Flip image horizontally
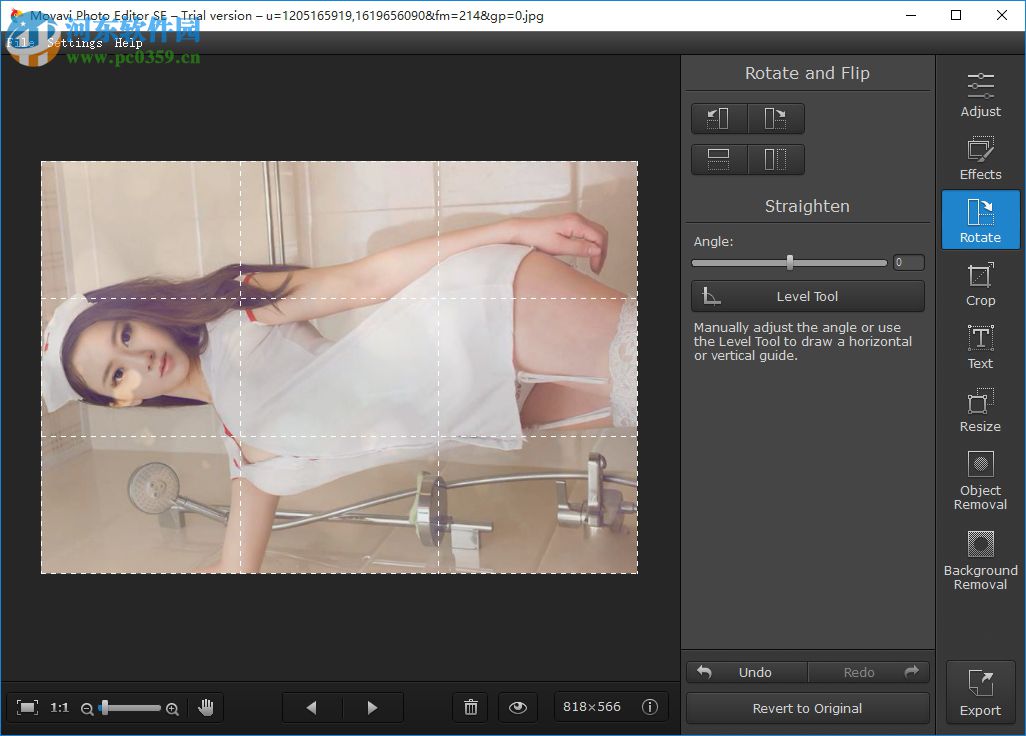 pos(776,159)
